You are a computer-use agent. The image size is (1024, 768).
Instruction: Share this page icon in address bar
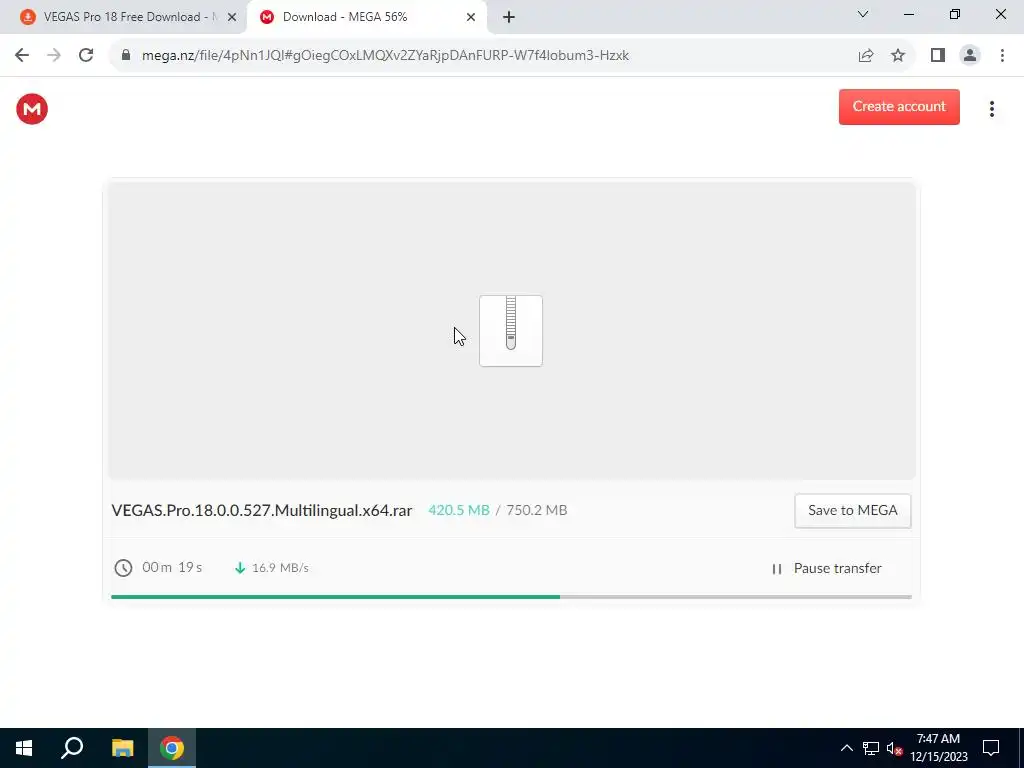coord(866,55)
